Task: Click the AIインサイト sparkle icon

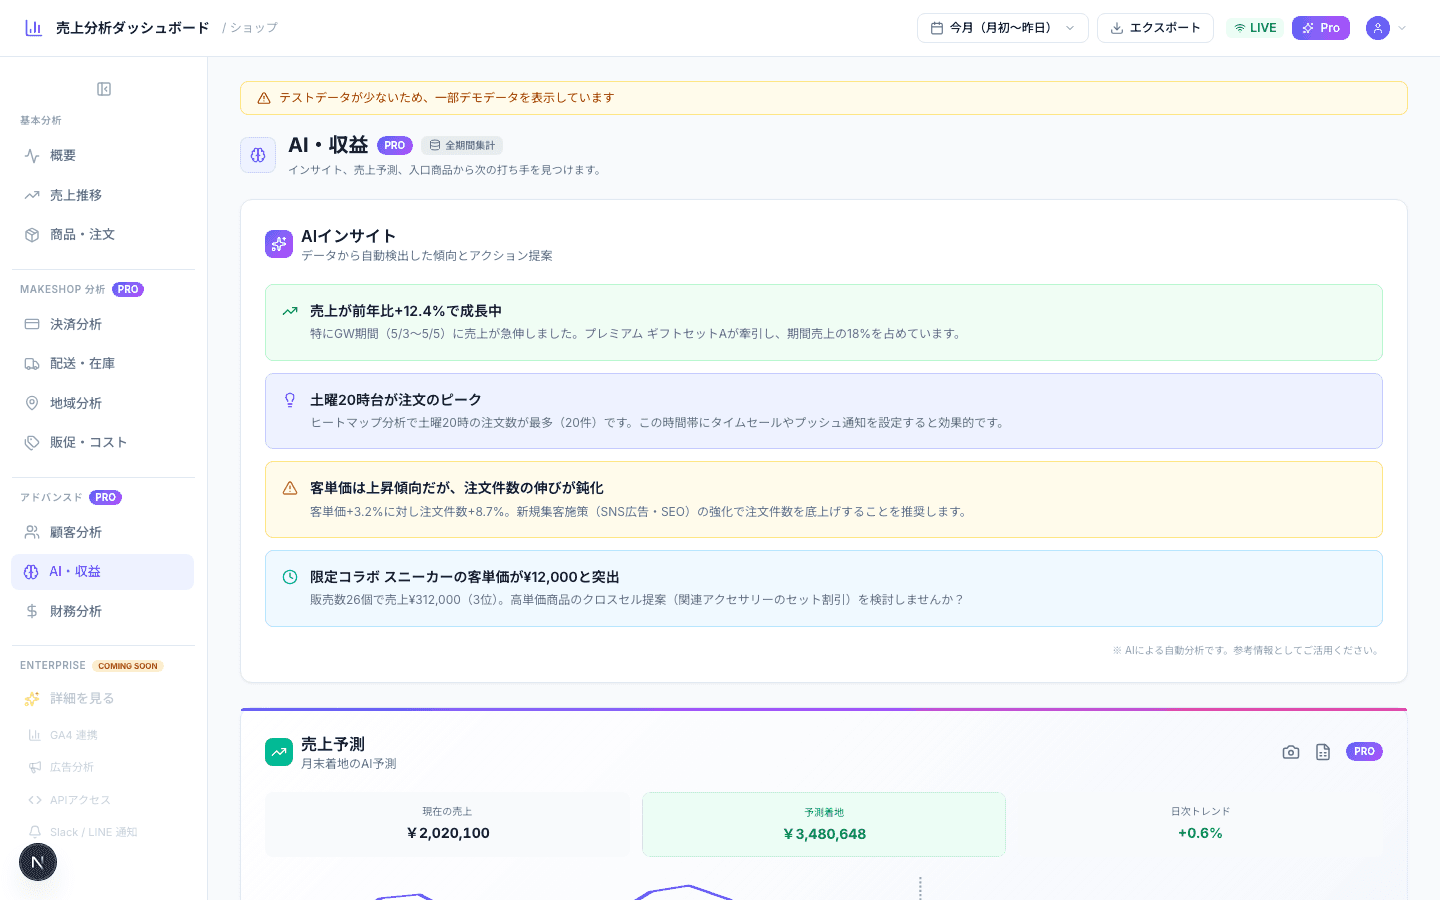Action: [279, 244]
